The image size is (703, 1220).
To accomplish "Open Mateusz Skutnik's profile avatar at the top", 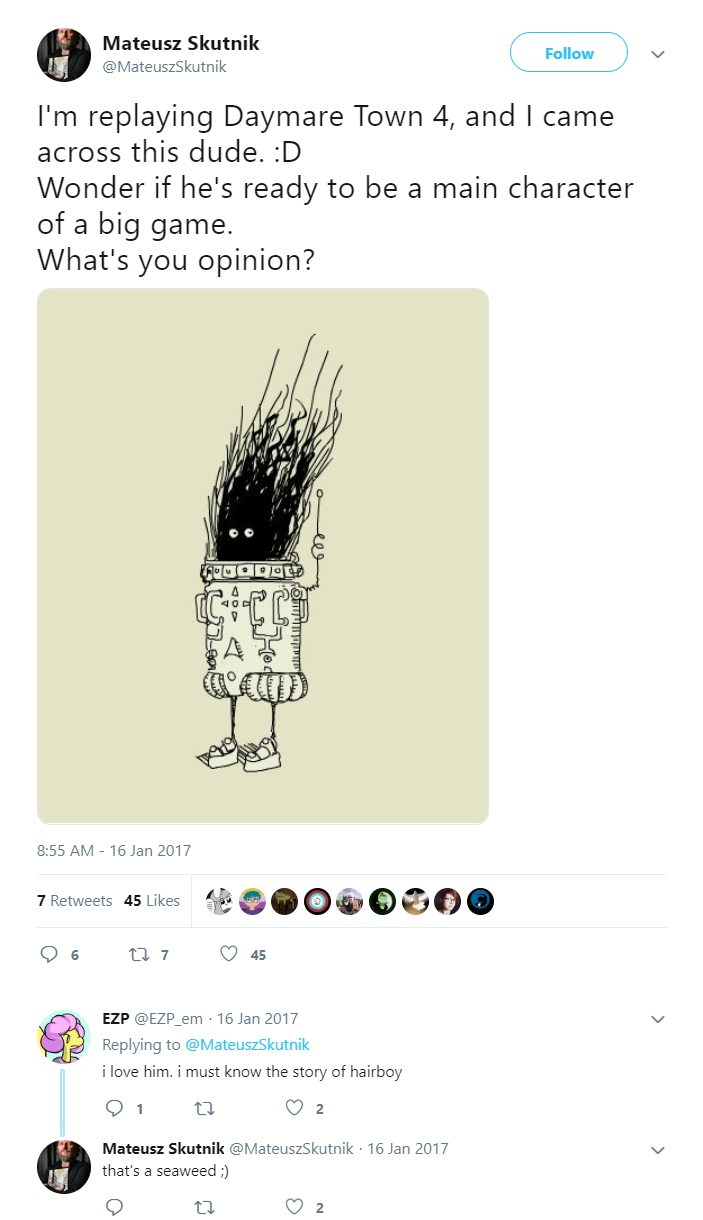I will [64, 55].
